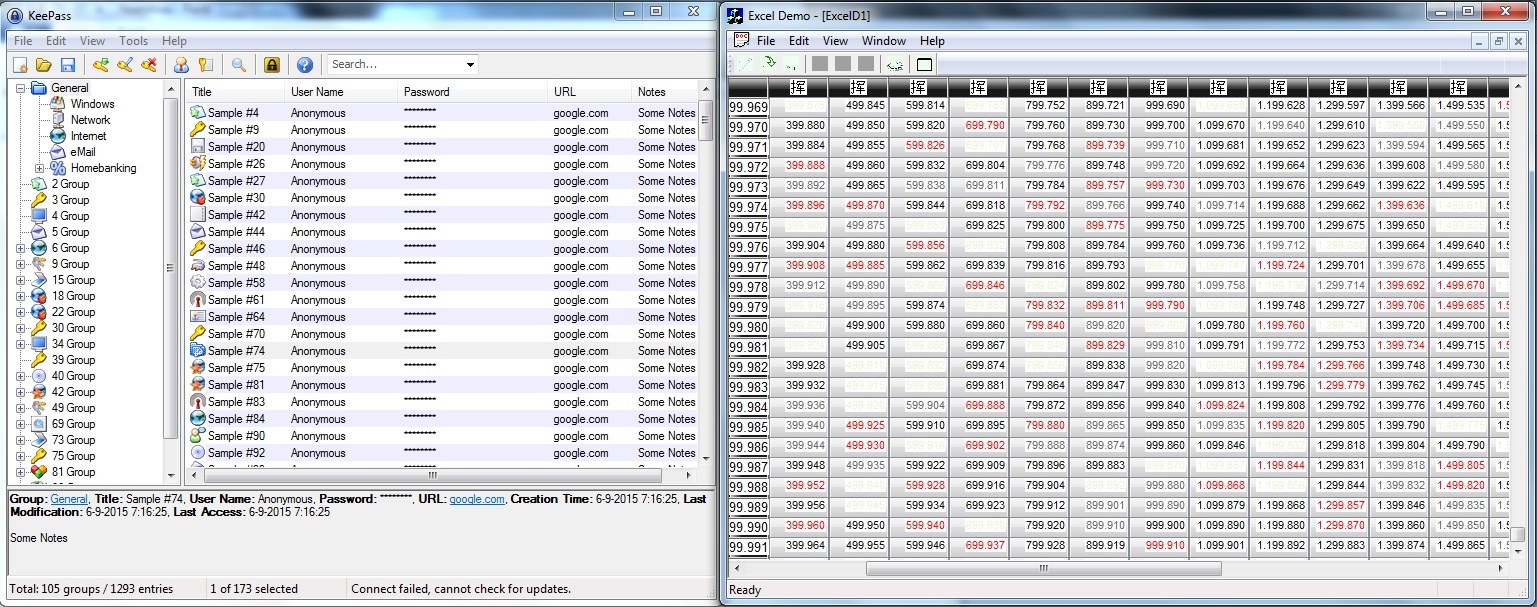Click the icon beside Sample #84 entry

click(x=198, y=419)
